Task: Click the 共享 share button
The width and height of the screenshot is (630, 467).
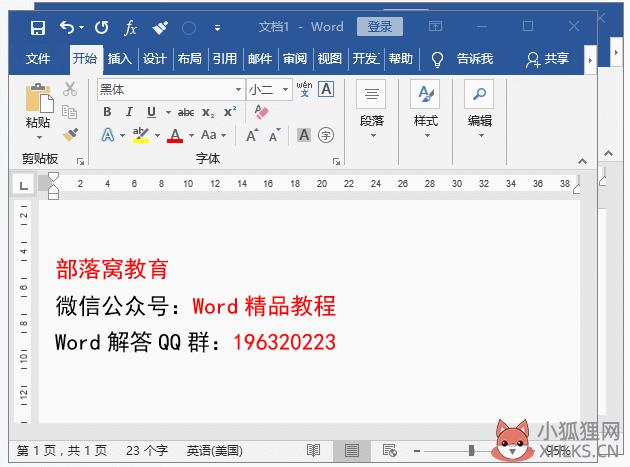Action: click(548, 59)
